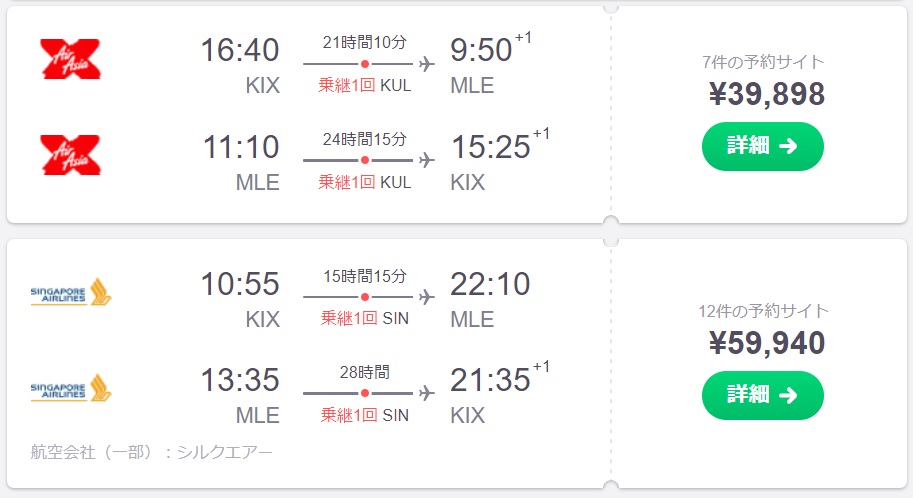The image size is (913, 498).
Task: Click the 7件の予約サイト text
Action: click(x=763, y=62)
